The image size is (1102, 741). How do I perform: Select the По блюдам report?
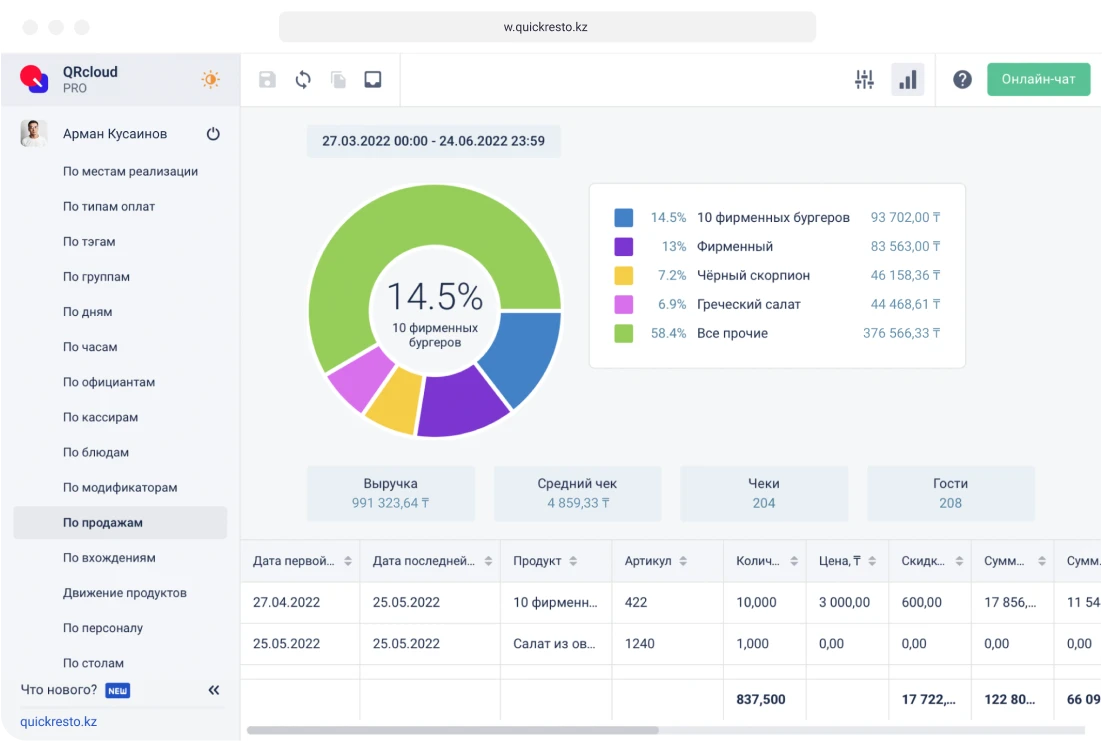[96, 452]
